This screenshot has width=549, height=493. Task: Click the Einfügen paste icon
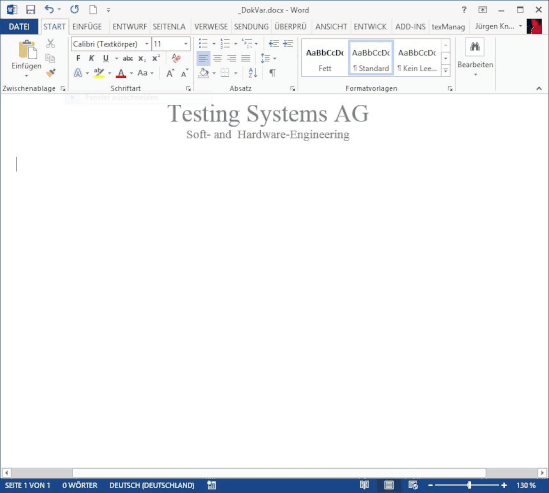tap(27, 49)
